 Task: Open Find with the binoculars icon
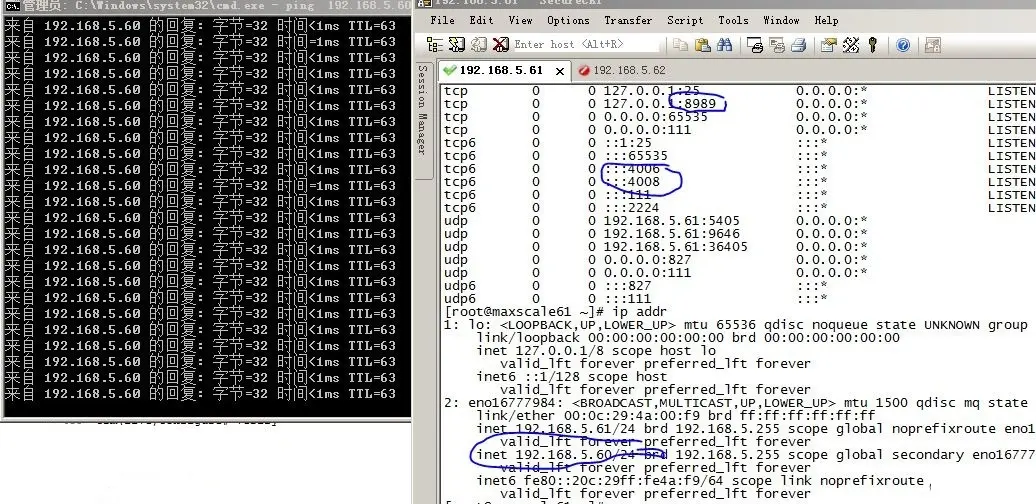[725, 44]
